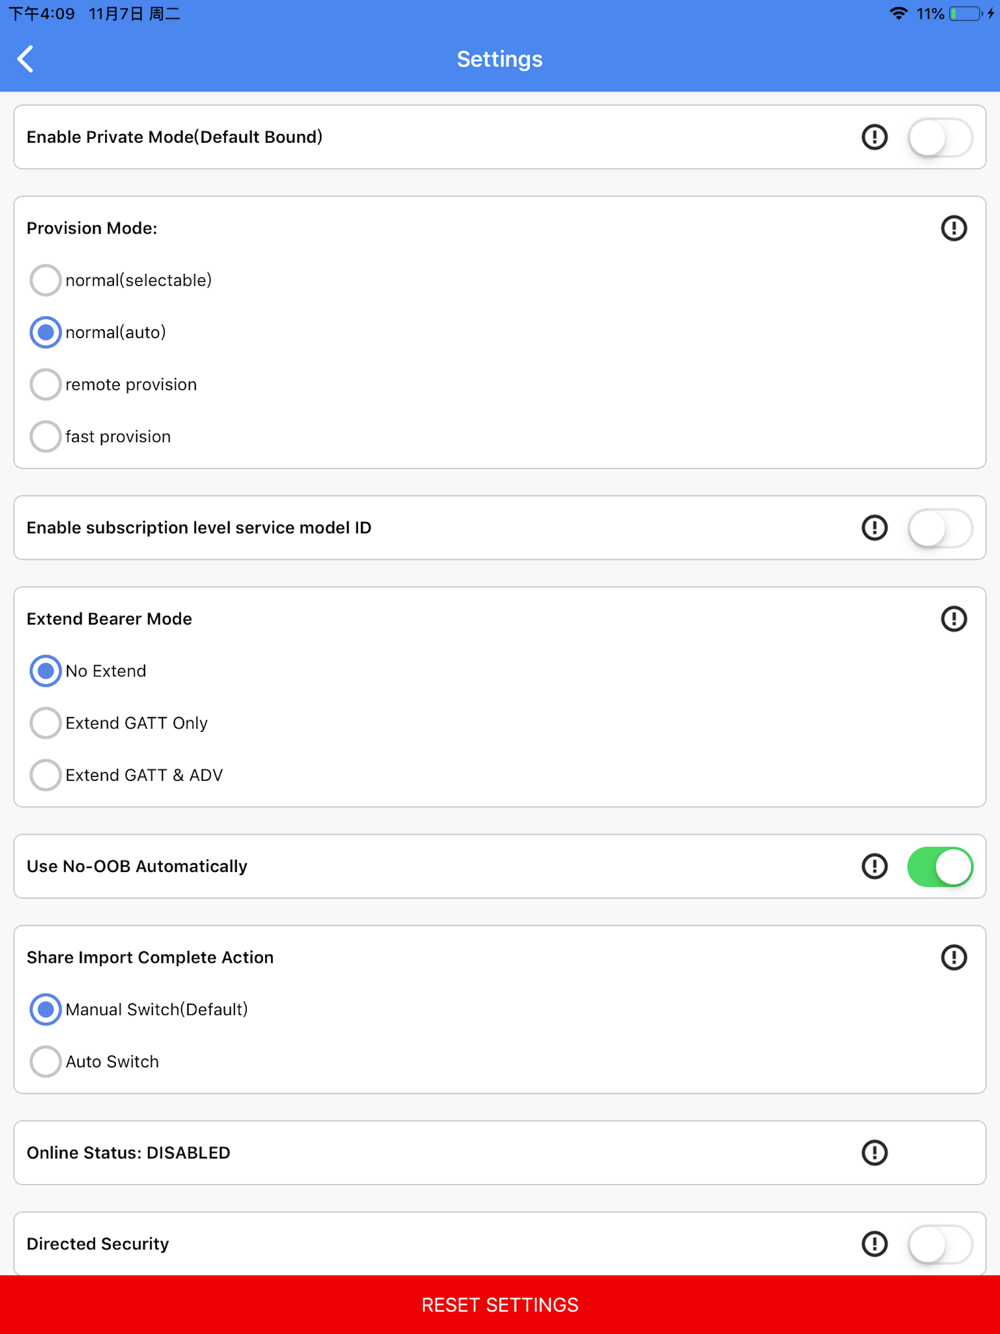View Online Status info
This screenshot has width=1000, height=1334.
(874, 1153)
